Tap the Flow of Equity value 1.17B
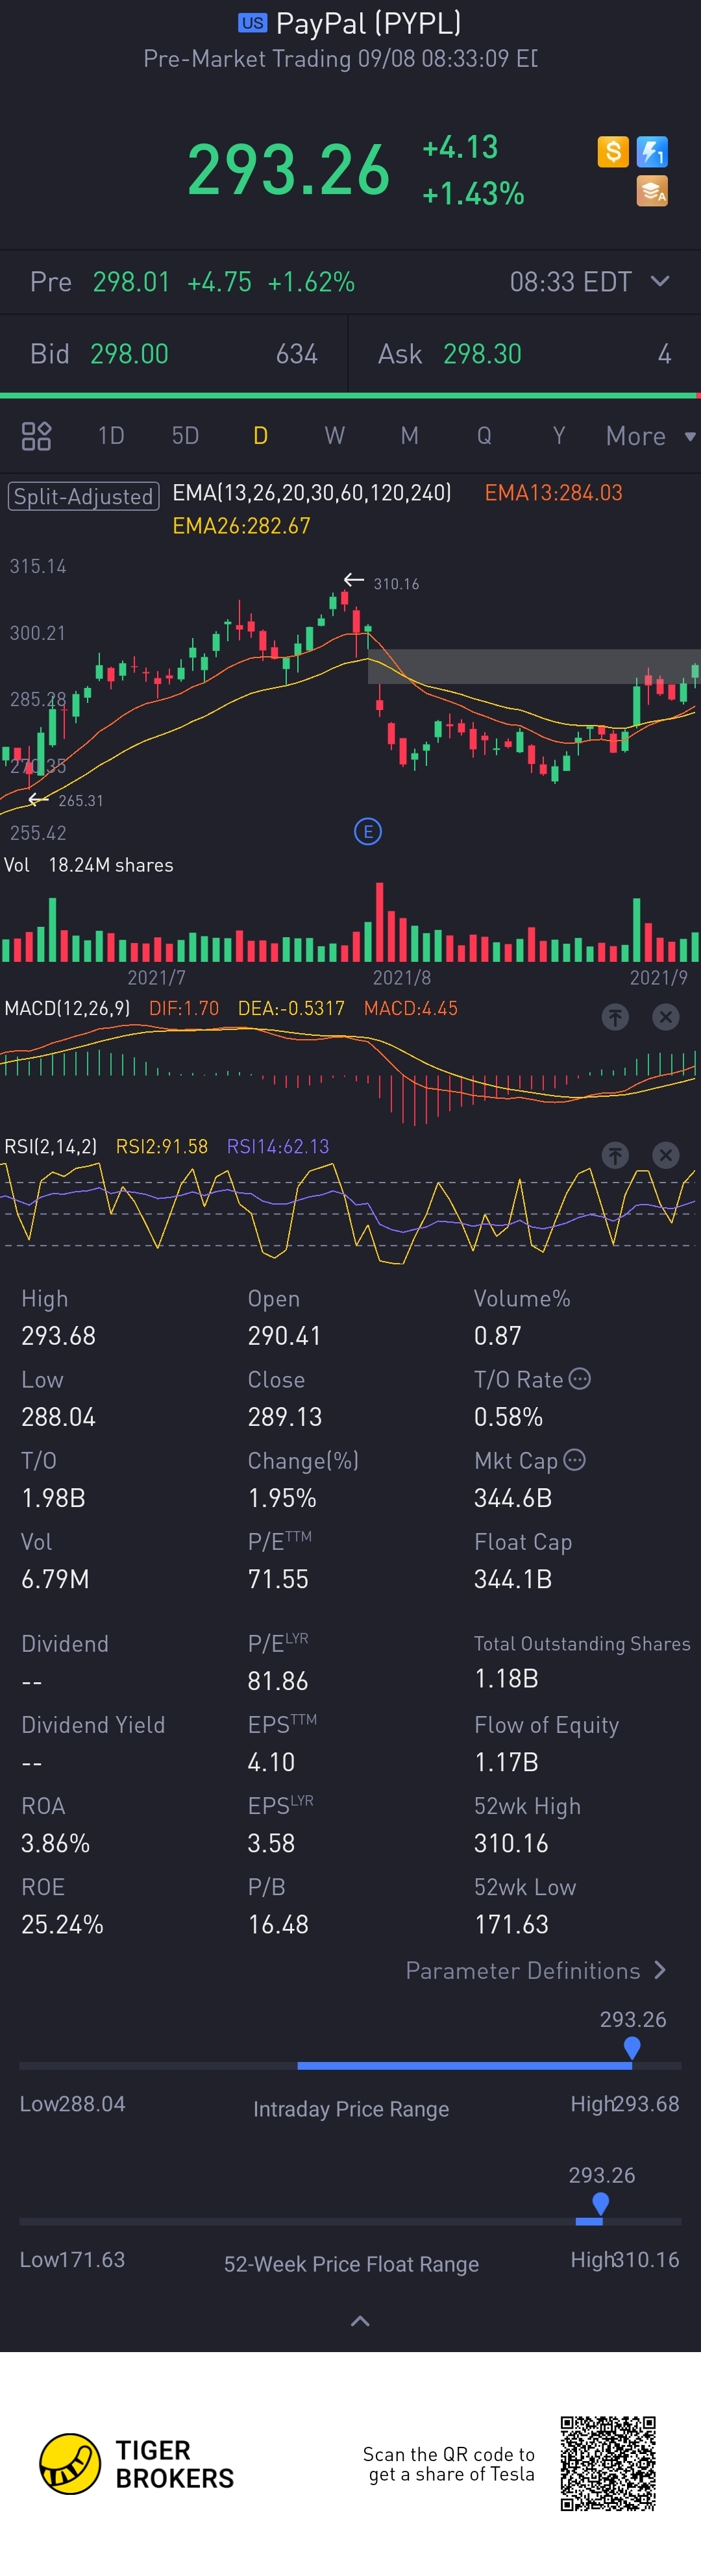 (x=506, y=1762)
